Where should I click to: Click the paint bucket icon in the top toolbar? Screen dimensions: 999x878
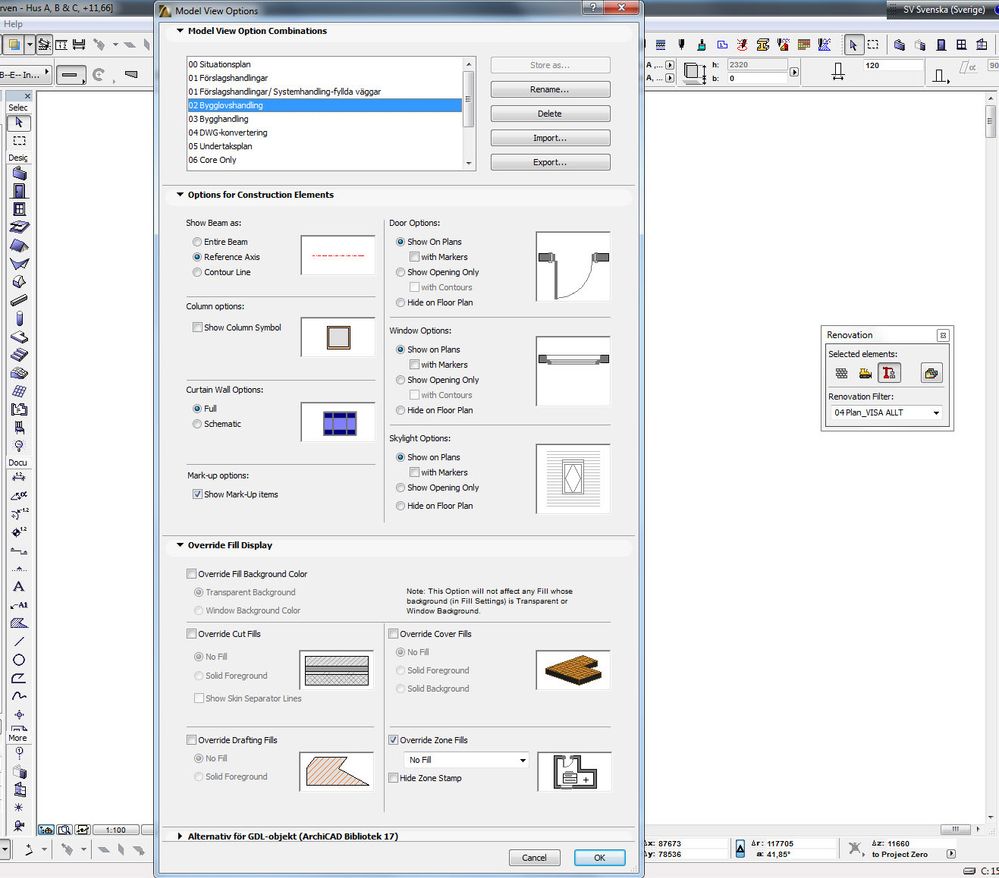coord(701,45)
